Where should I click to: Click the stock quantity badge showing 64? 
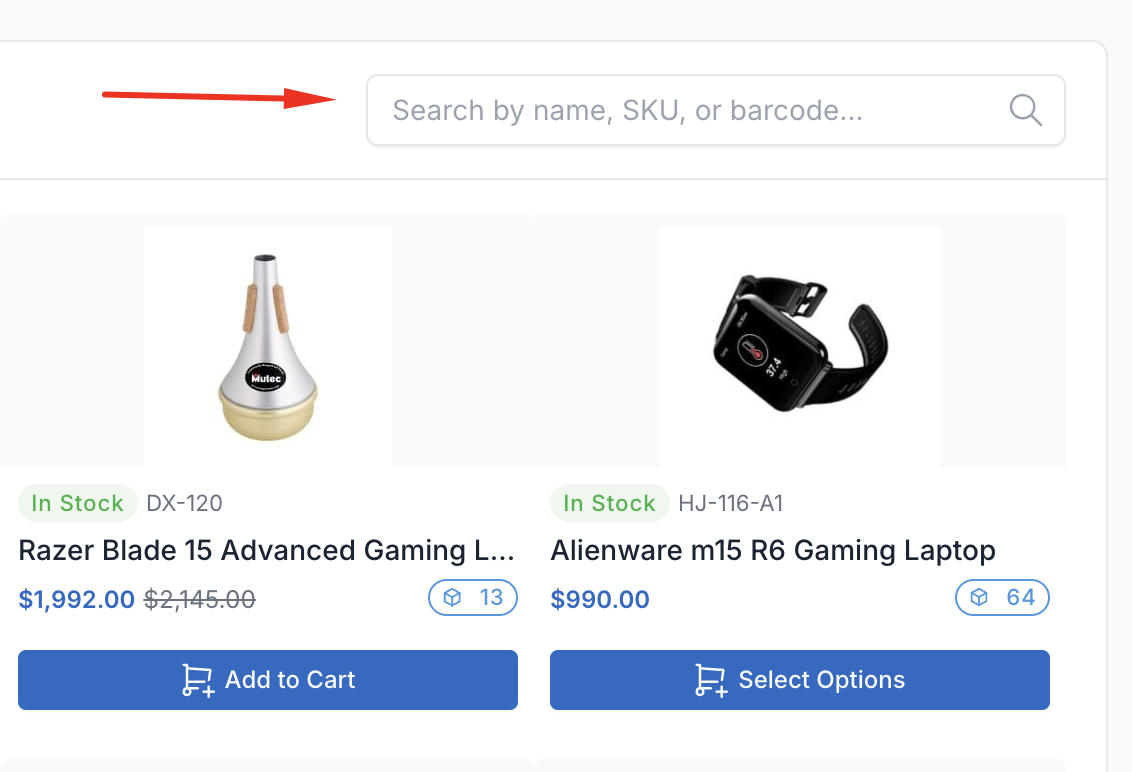(x=1002, y=598)
